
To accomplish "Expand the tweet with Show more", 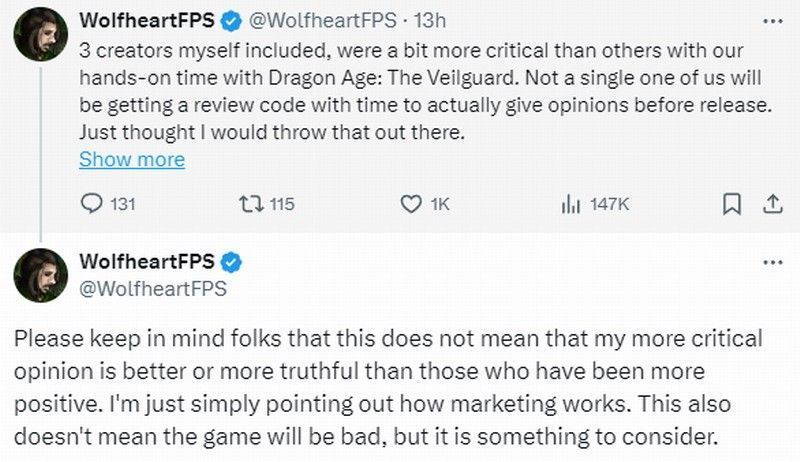I will tap(131, 159).
